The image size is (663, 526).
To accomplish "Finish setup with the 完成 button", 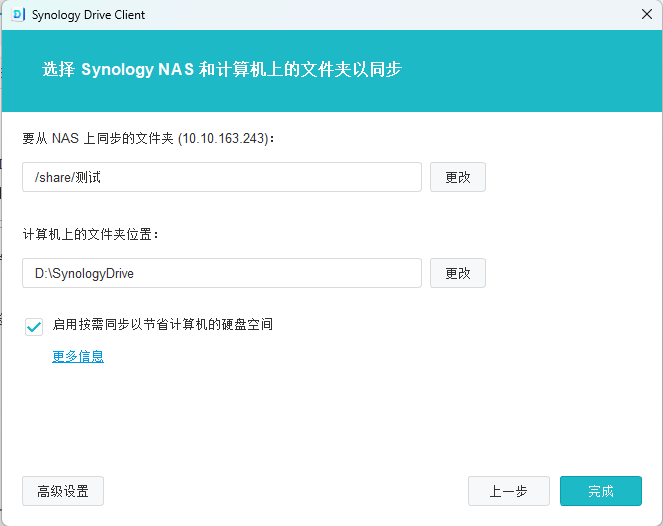I will tap(601, 491).
